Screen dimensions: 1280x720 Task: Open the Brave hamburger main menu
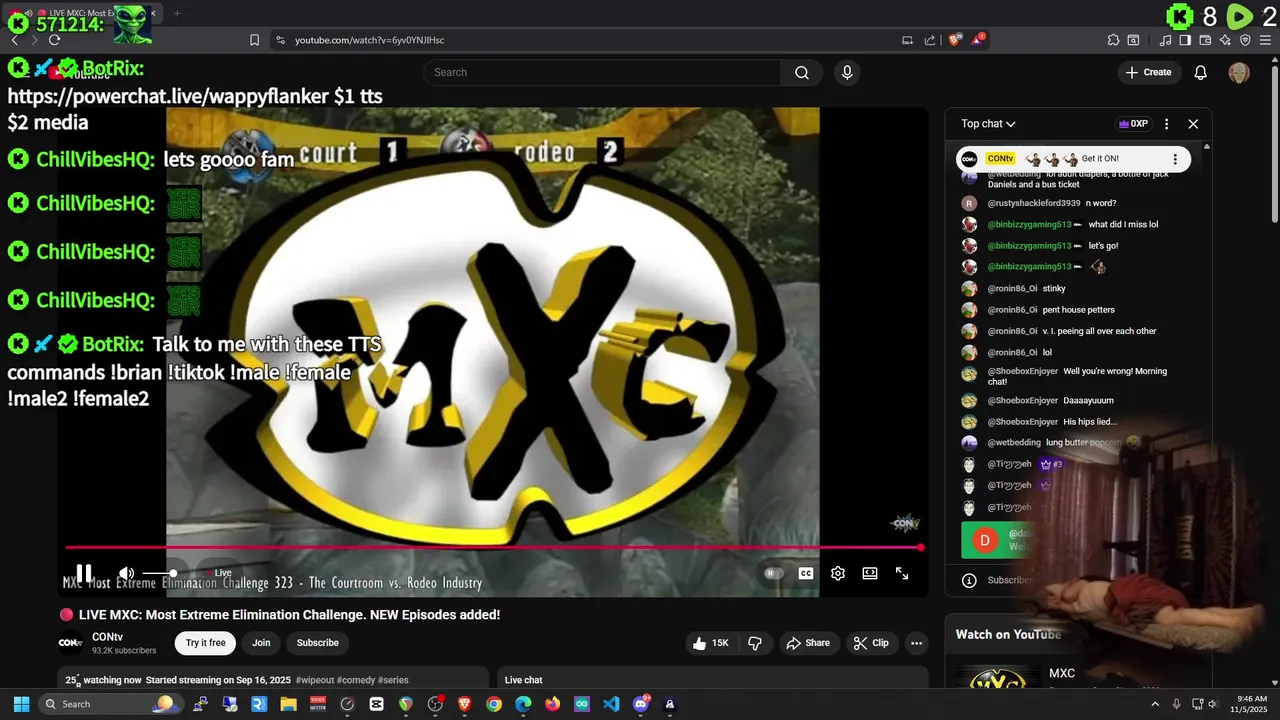1266,40
